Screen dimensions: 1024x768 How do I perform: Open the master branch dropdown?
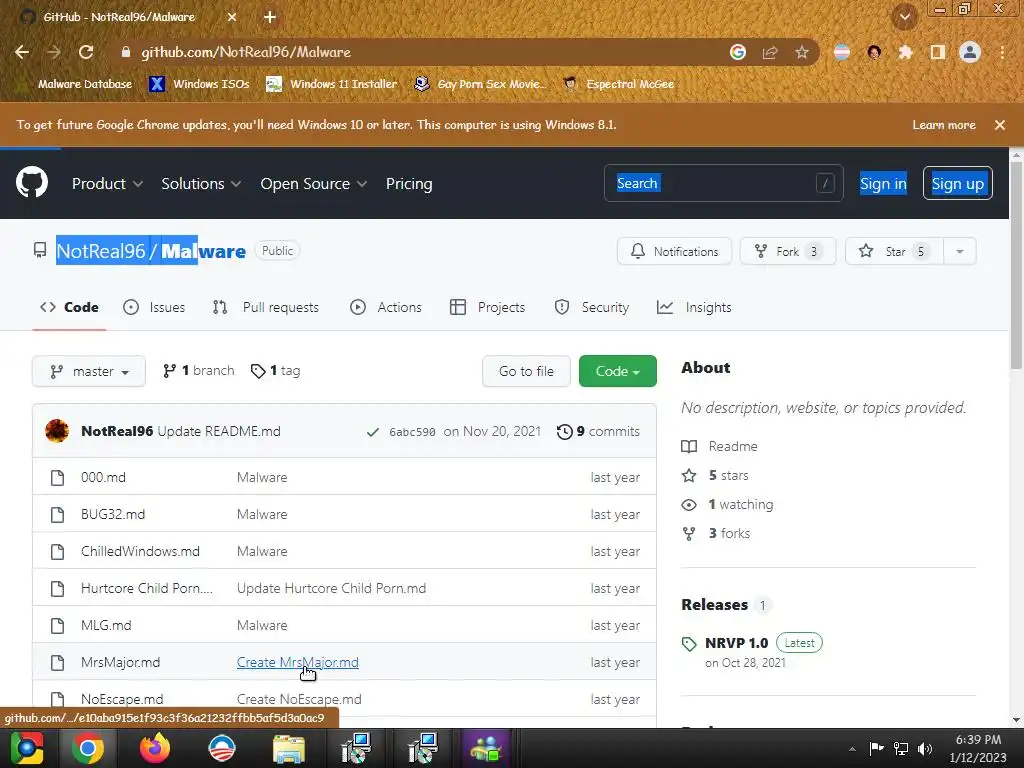tap(89, 372)
